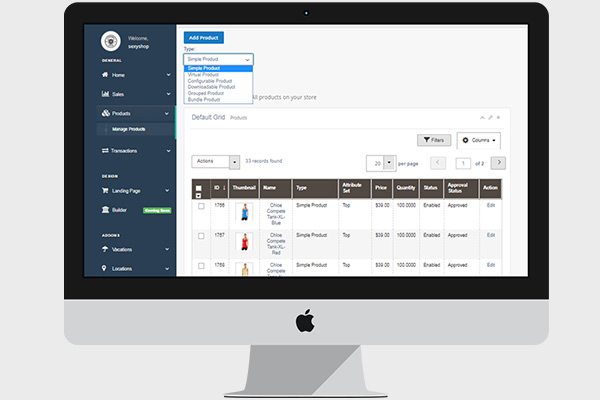Check the box for product 1787
Image resolution: width=600 pixels, height=400 pixels.
199,235
